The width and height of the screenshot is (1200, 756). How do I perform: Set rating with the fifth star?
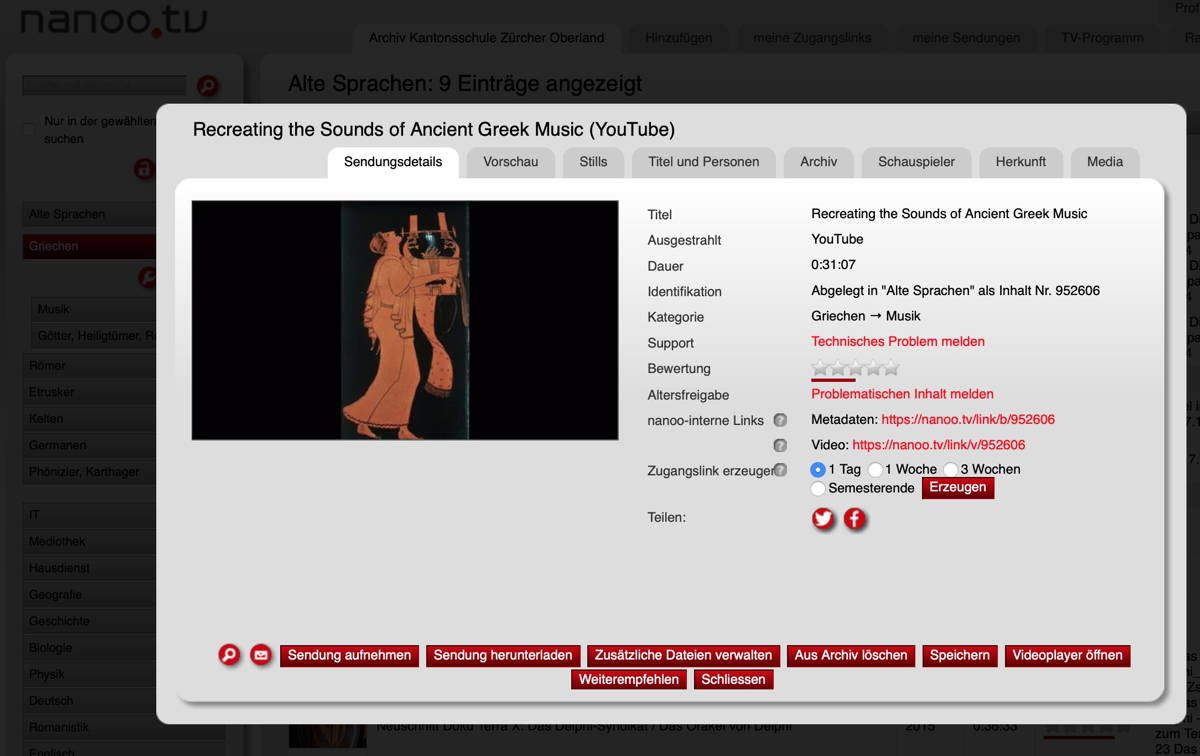coord(891,368)
